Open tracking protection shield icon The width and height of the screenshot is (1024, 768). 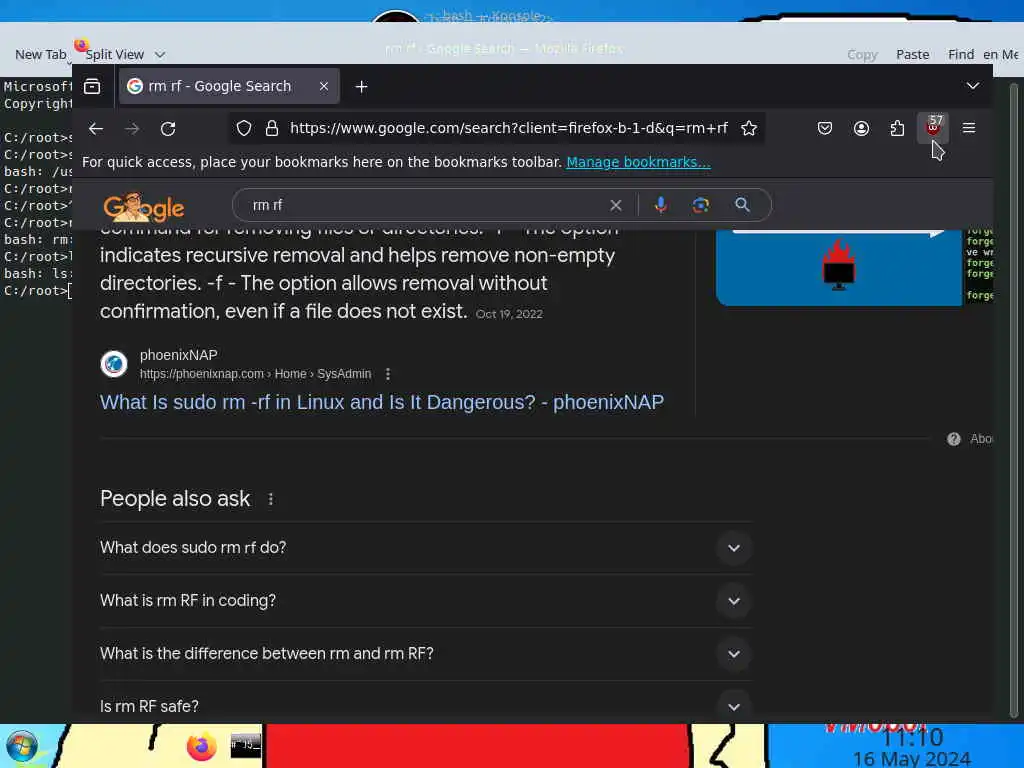(x=244, y=129)
